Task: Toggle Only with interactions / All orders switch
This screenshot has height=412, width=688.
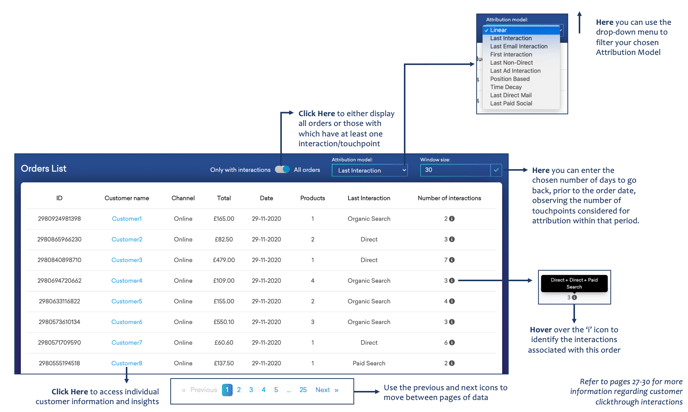Action: 282,170
